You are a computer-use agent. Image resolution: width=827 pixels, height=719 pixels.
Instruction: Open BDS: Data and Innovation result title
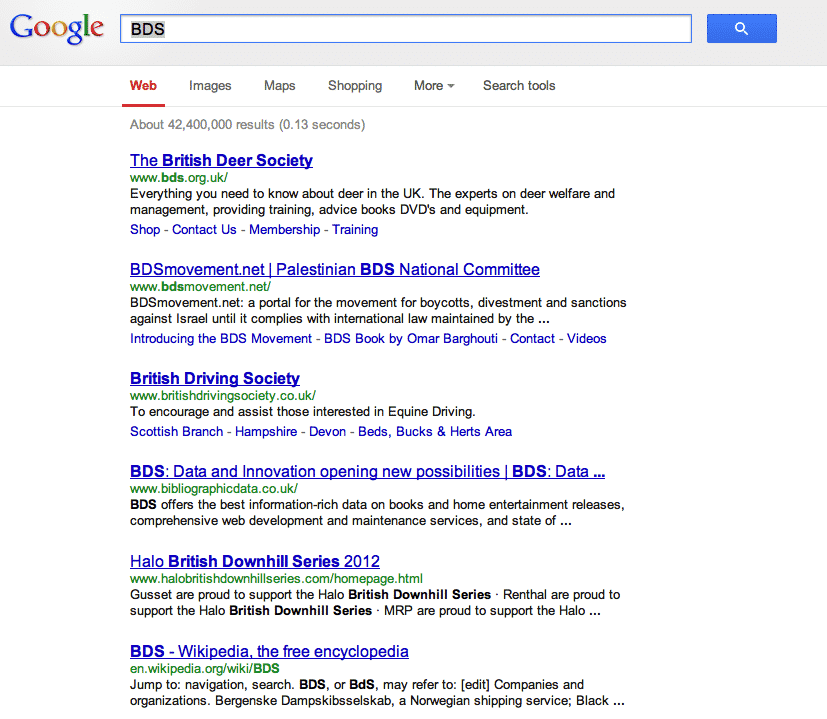coord(368,472)
